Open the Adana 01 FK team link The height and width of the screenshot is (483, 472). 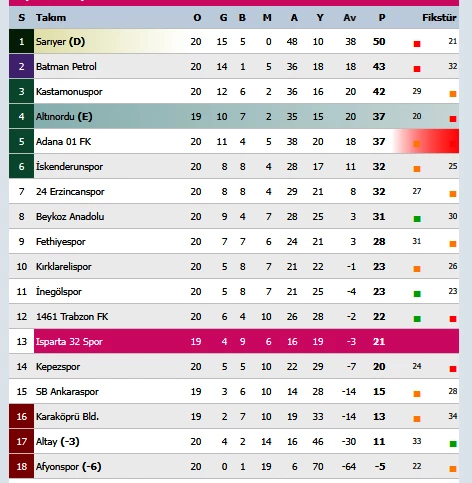pyautogui.click(x=63, y=142)
